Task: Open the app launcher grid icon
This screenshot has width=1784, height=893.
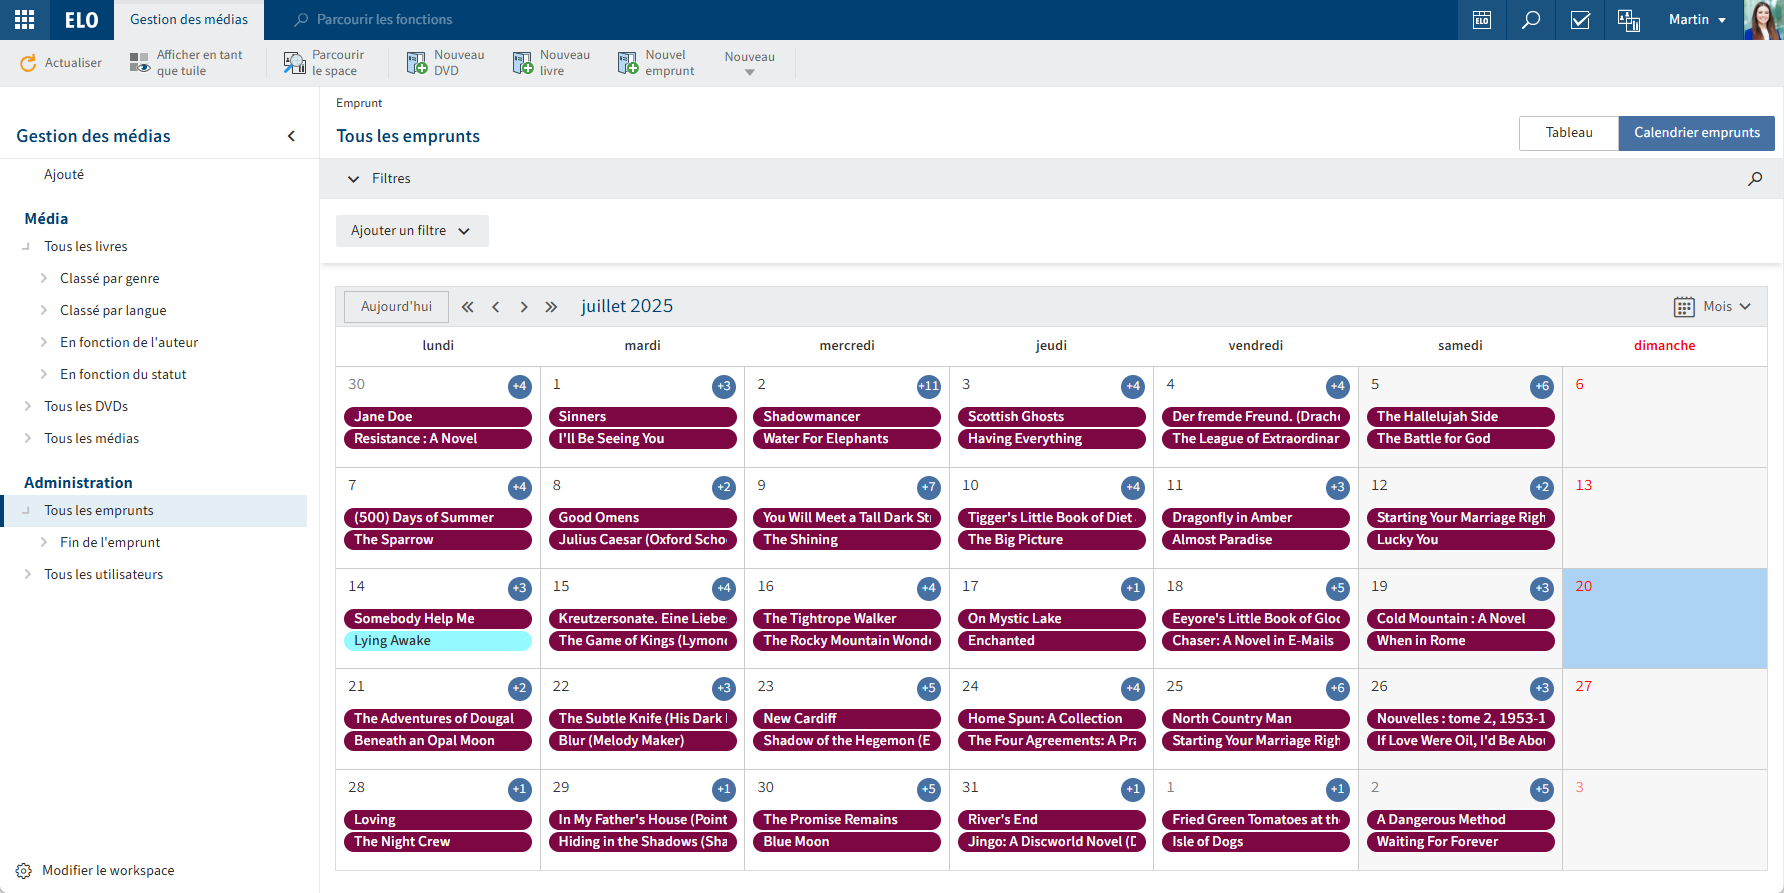Action: [x=25, y=19]
